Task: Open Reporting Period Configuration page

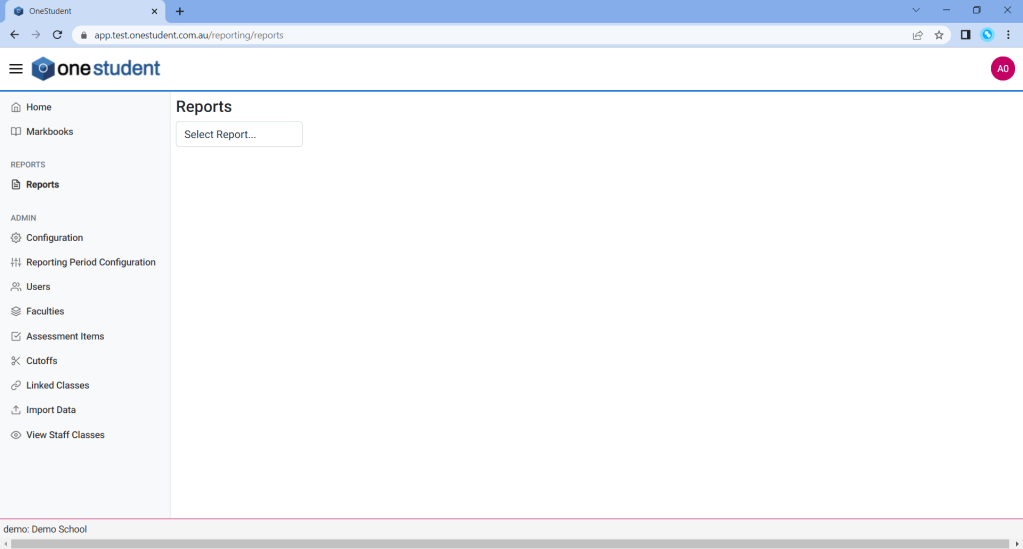Action: click(x=91, y=262)
